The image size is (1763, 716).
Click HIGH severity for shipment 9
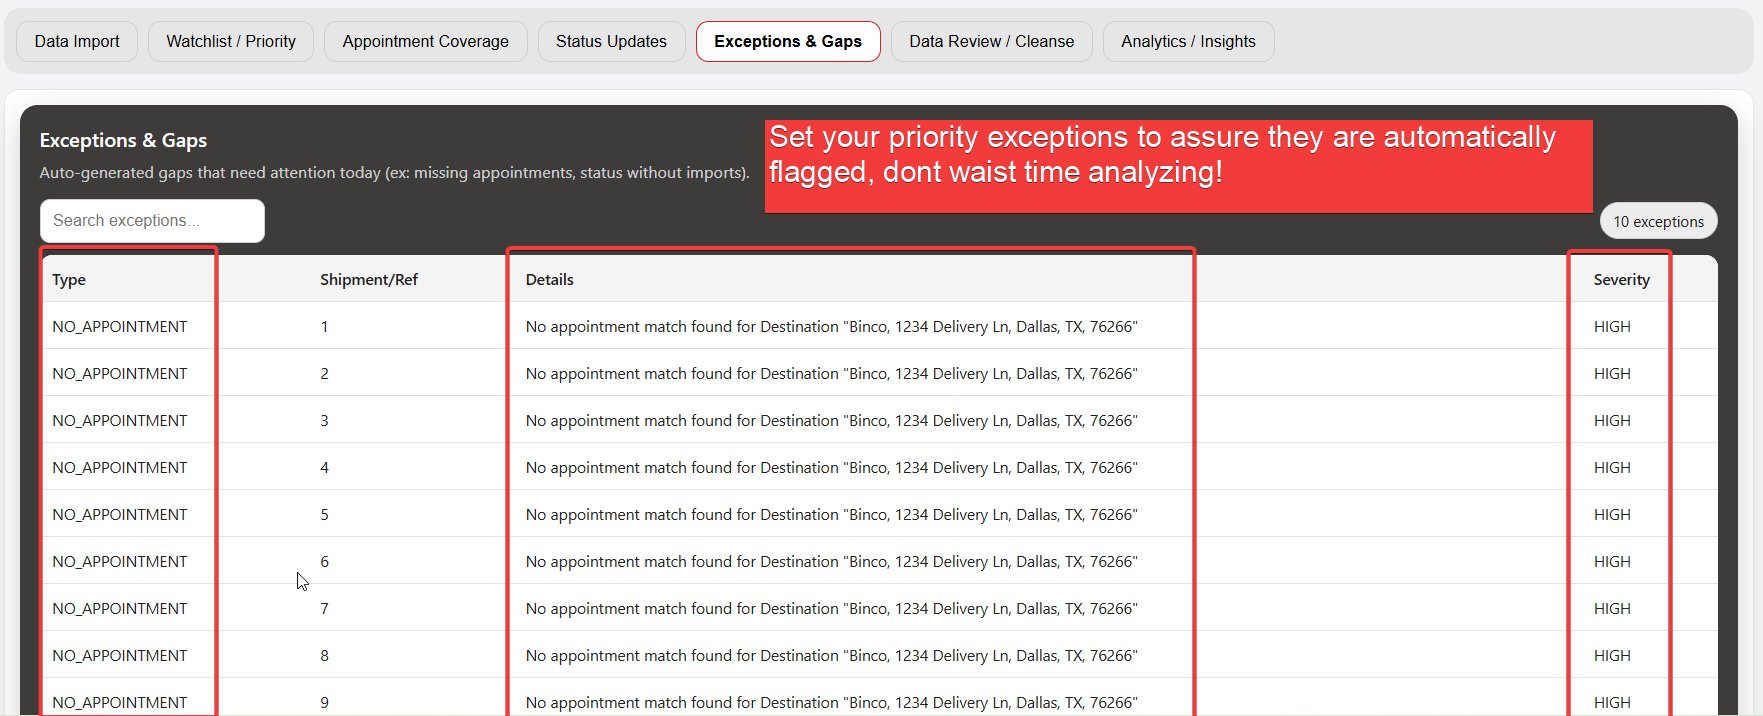coord(1612,702)
